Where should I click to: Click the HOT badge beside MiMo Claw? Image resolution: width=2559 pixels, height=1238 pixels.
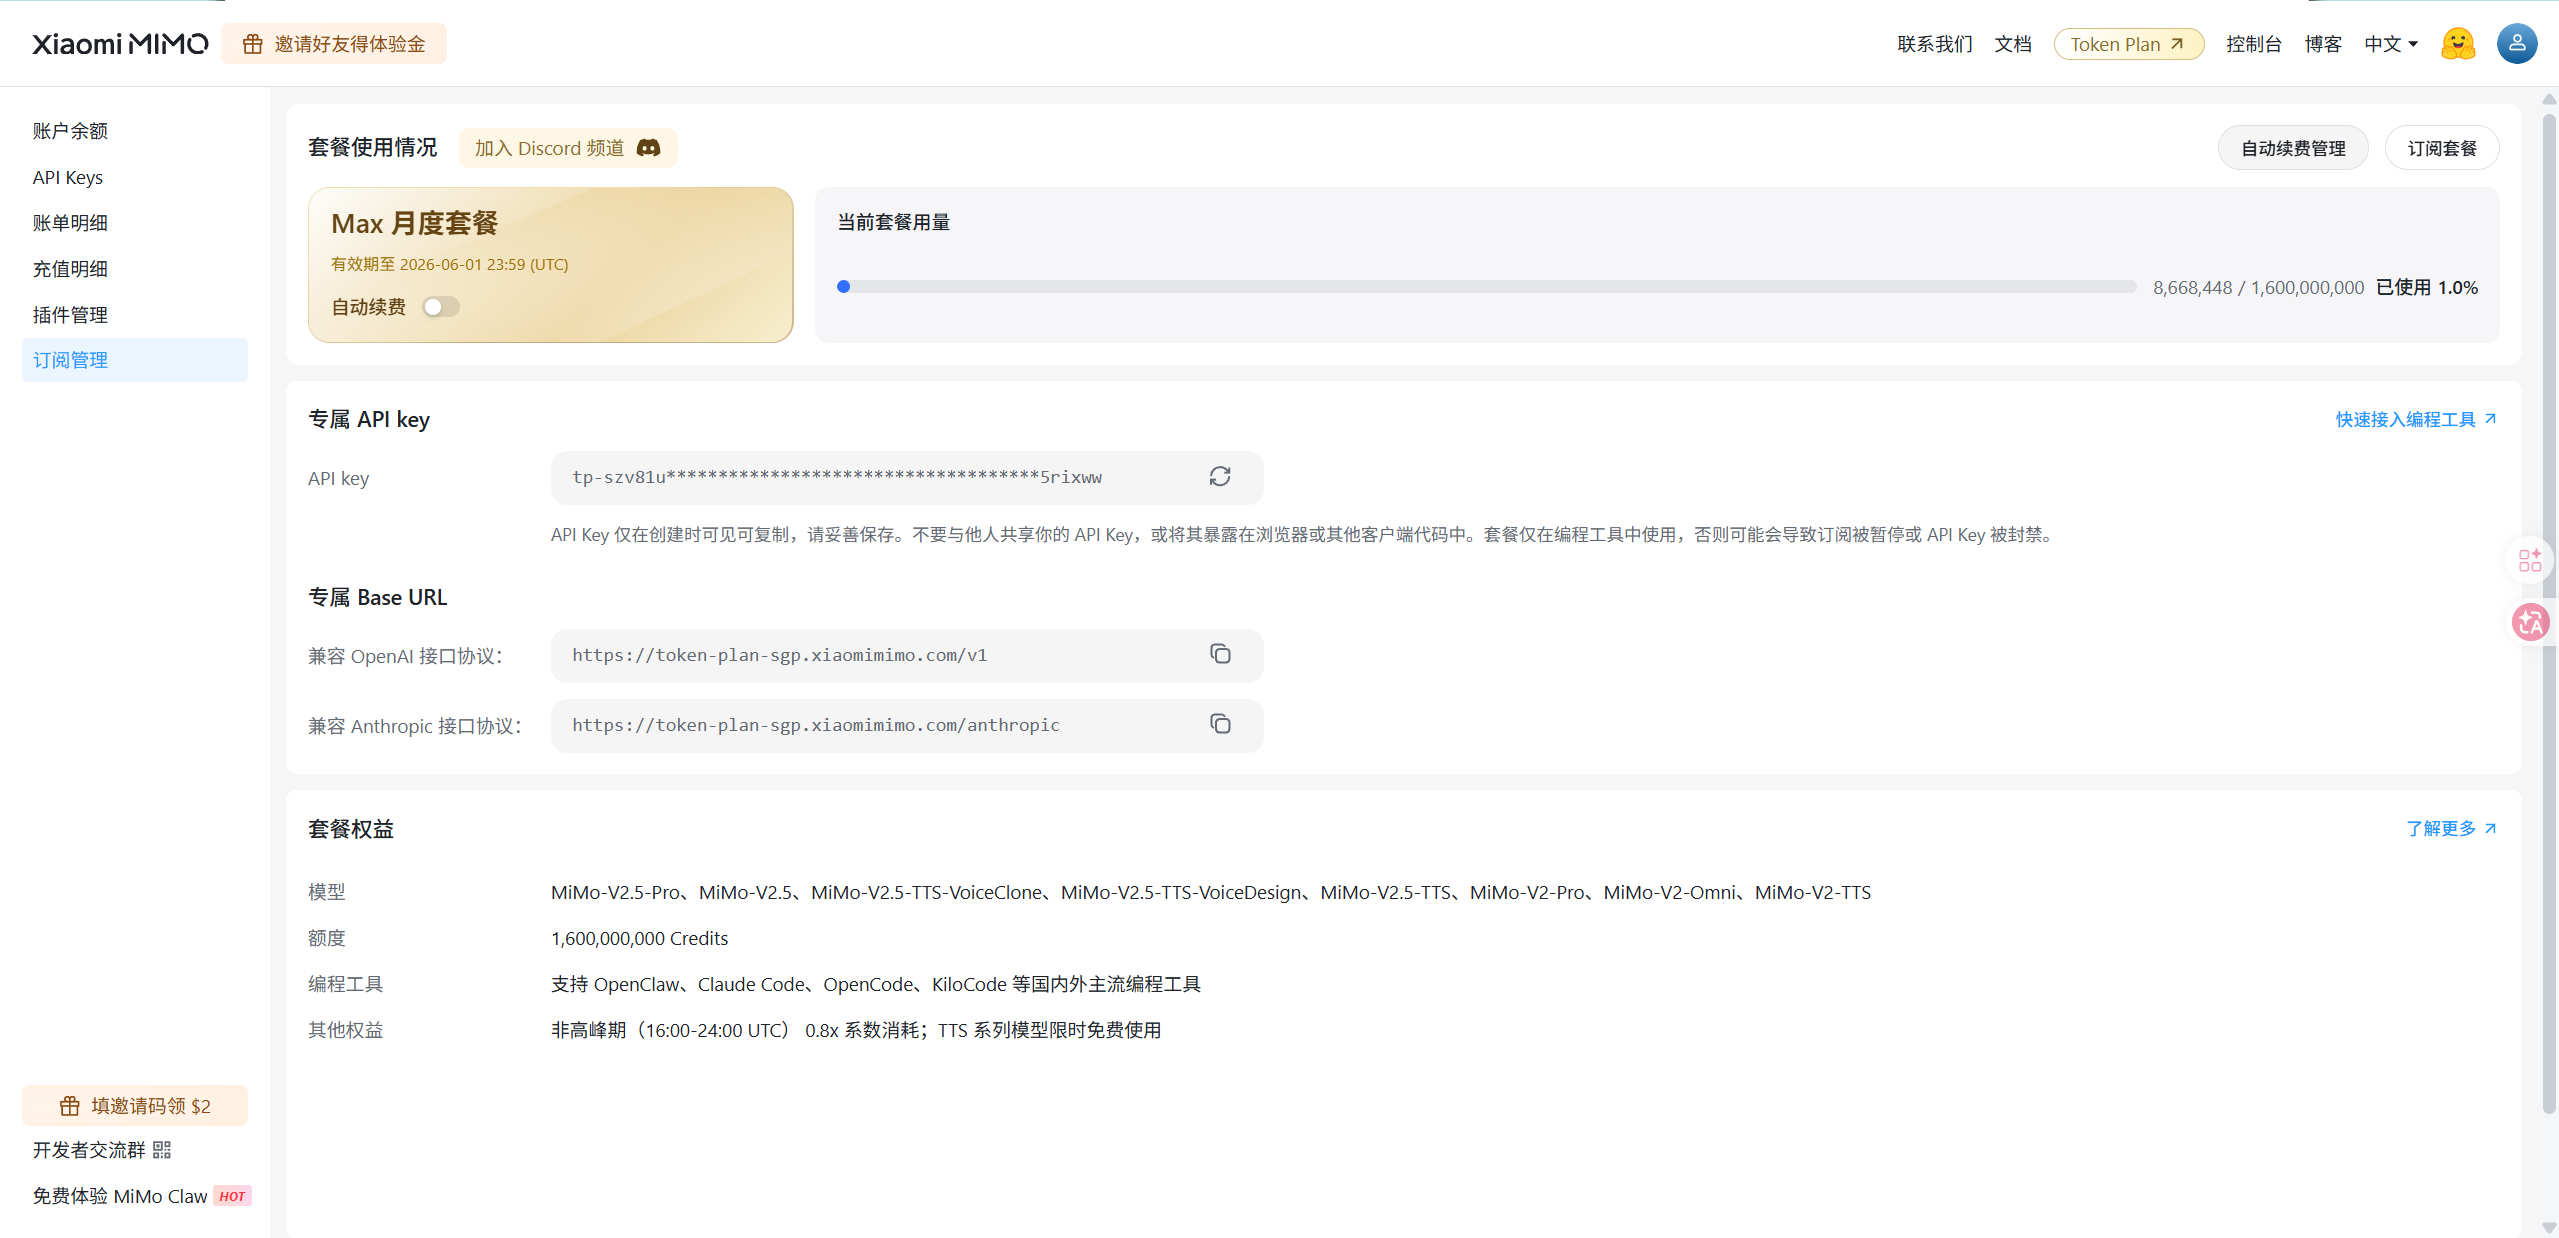tap(232, 1196)
